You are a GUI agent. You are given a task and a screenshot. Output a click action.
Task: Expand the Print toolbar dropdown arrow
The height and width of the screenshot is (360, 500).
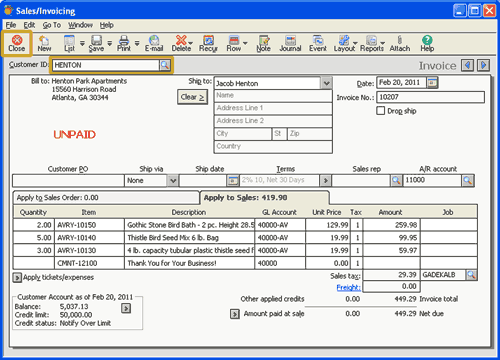137,43
